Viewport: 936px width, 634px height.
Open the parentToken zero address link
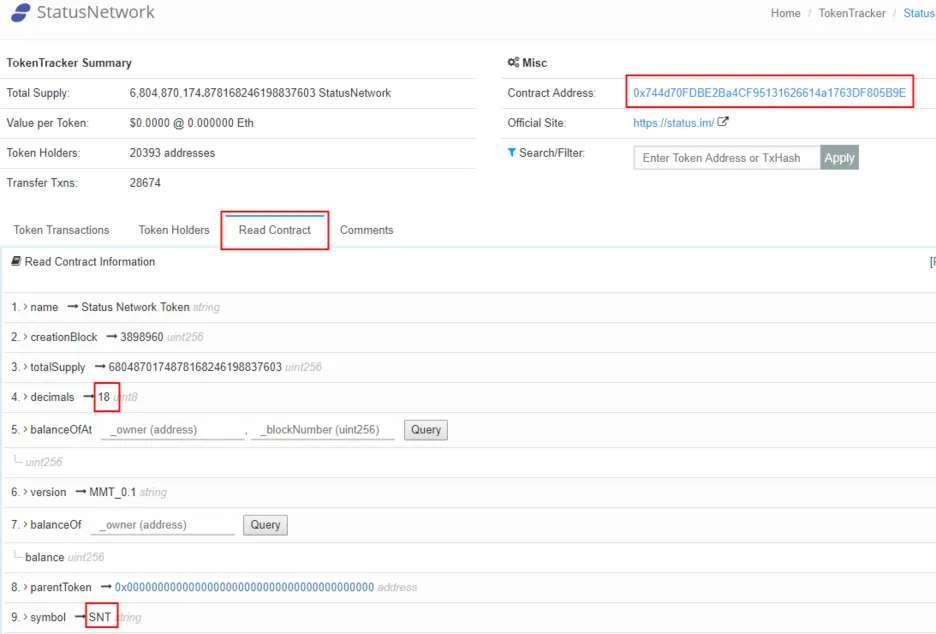click(x=244, y=587)
